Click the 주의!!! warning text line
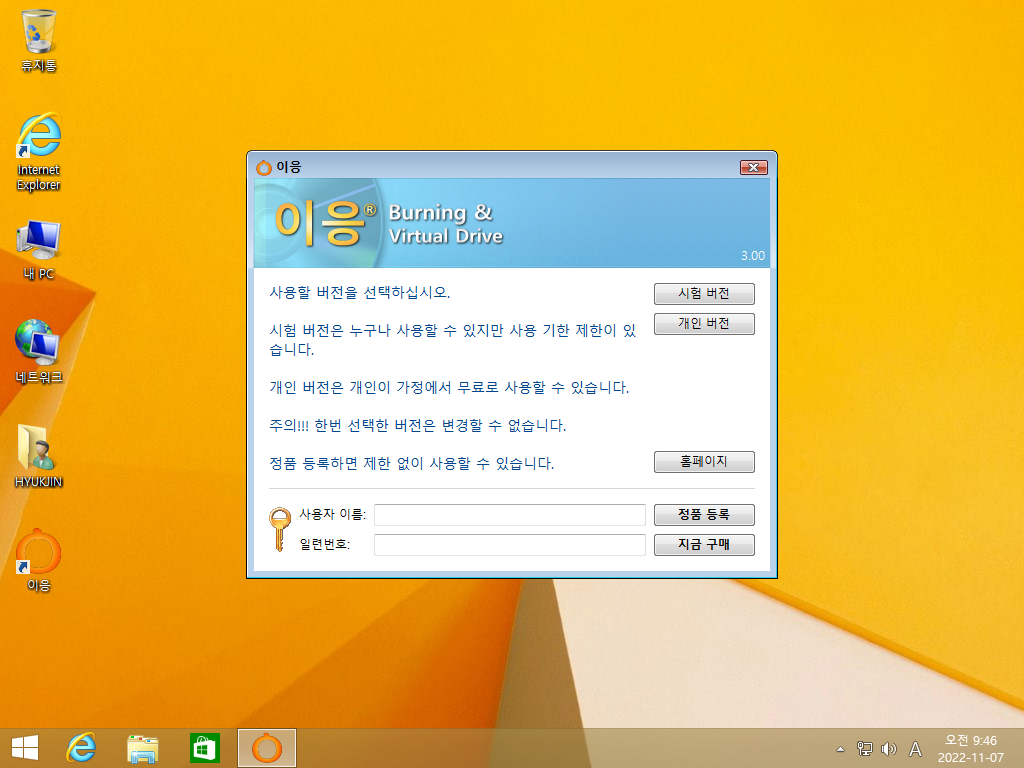 (417, 426)
